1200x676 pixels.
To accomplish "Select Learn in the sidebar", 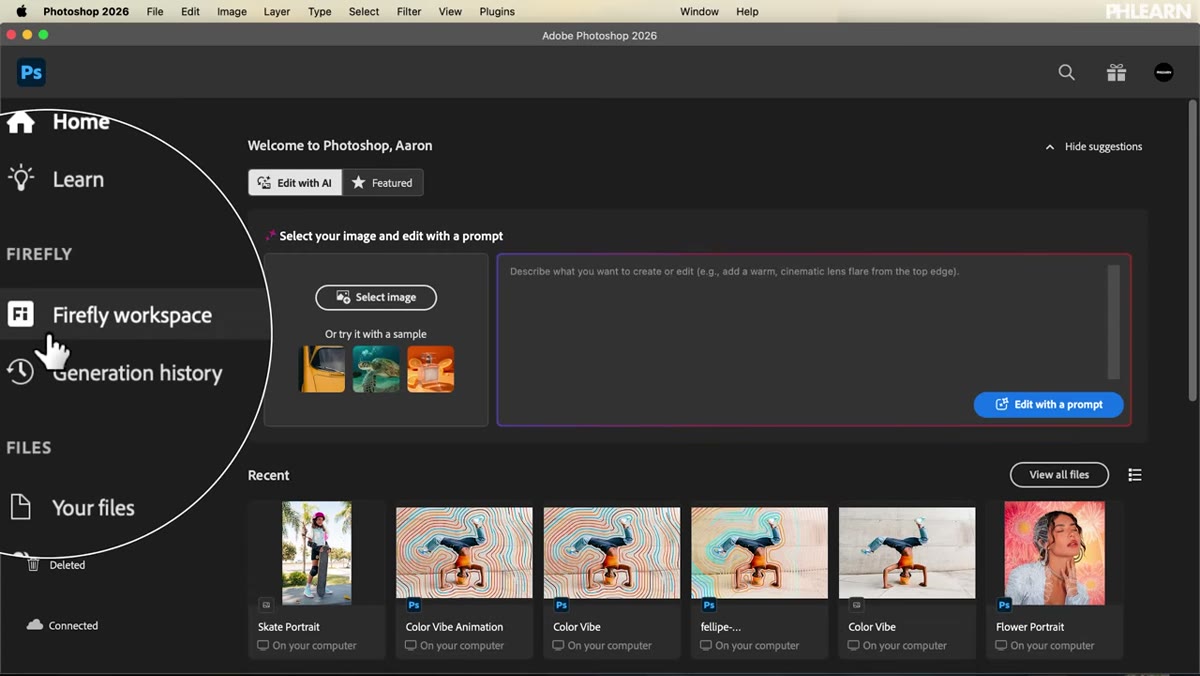I will (78, 179).
